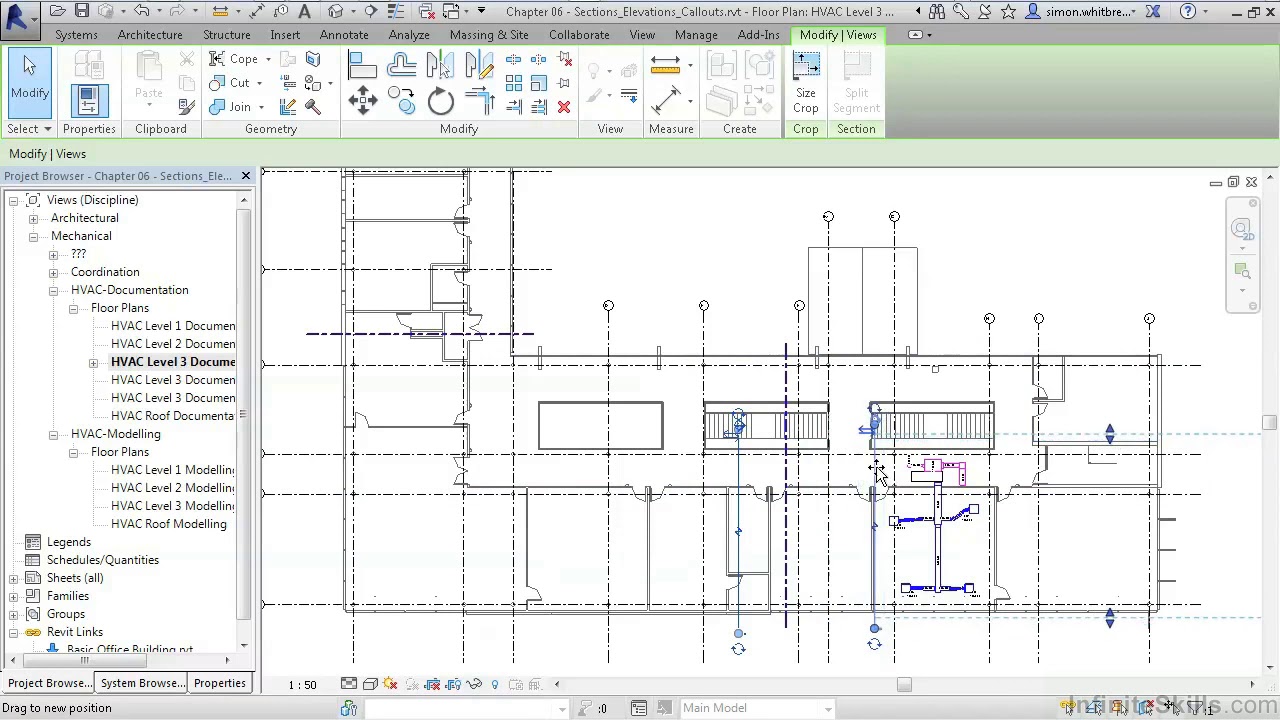Click the 1 : 50 view scale
This screenshot has width=1280, height=720.
pyautogui.click(x=302, y=685)
